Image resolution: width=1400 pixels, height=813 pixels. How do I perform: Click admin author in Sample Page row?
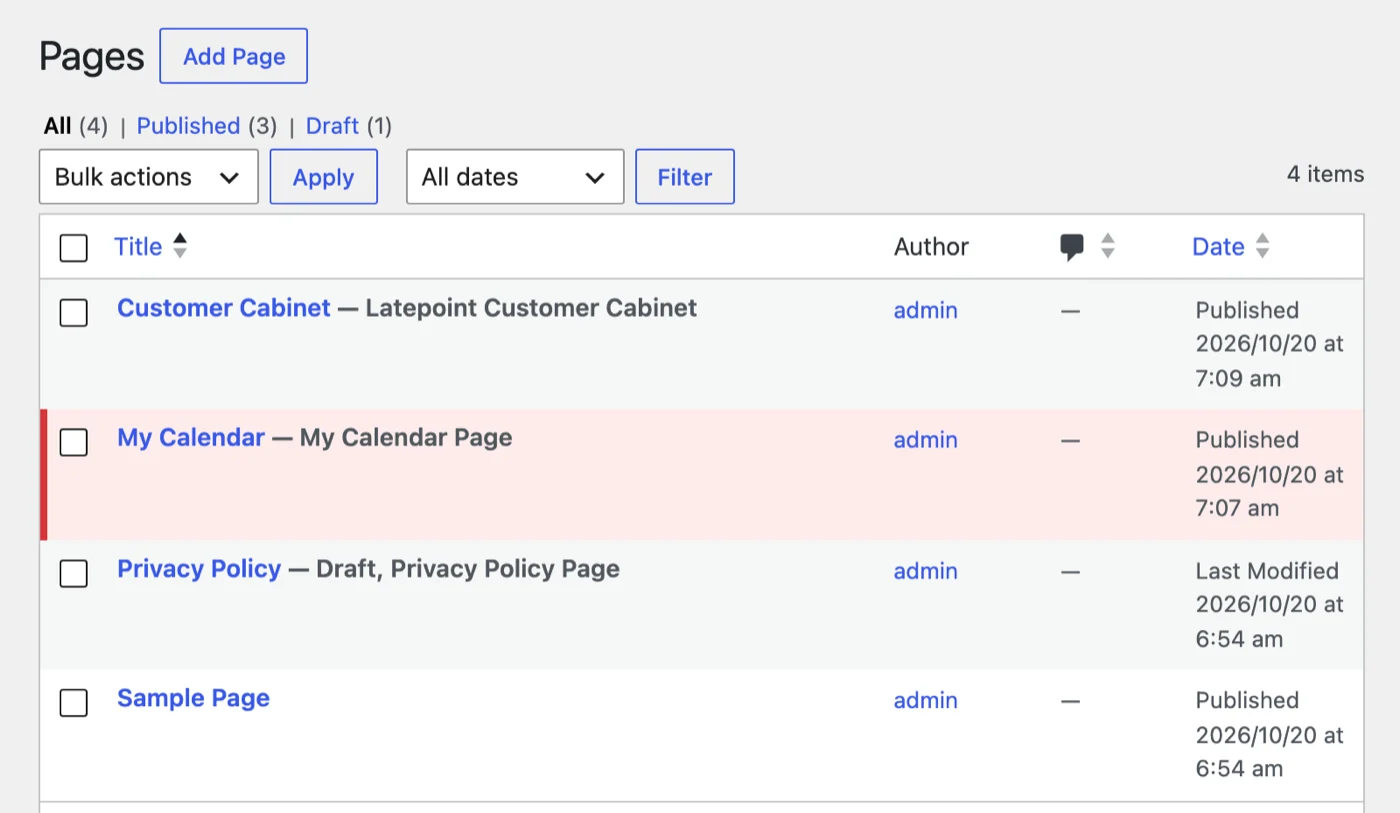pyautogui.click(x=925, y=701)
